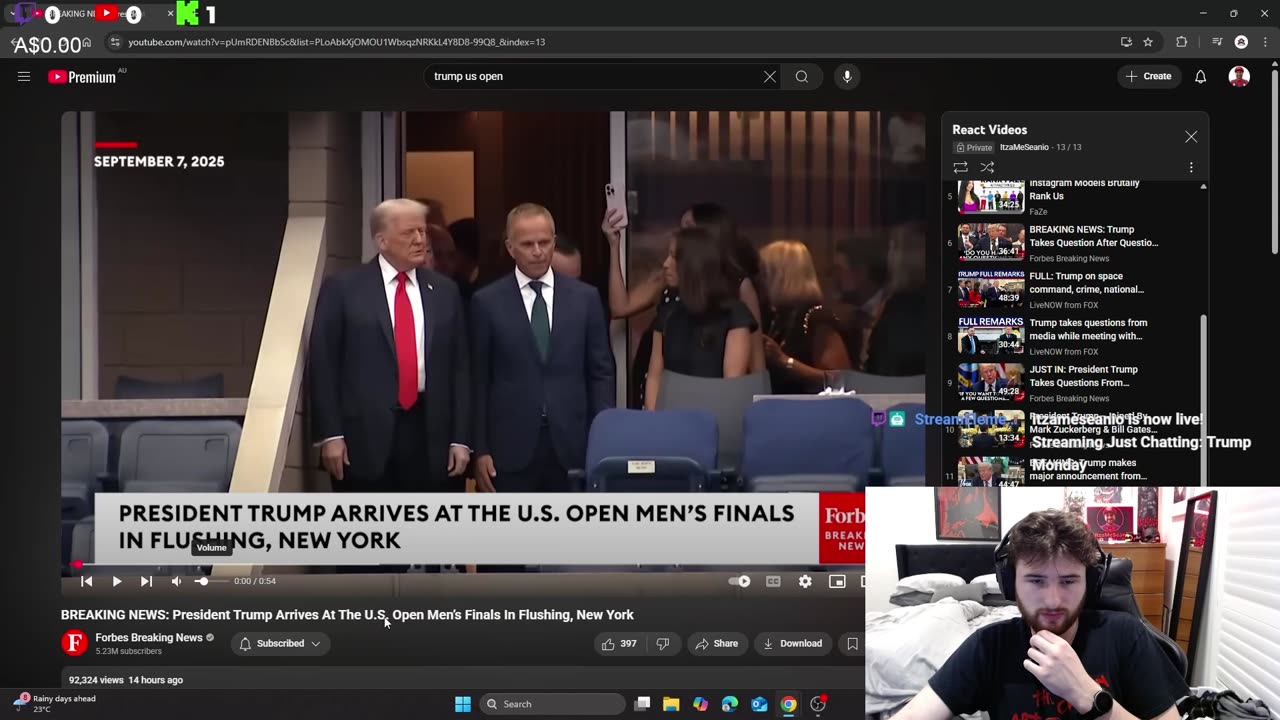This screenshot has height=720, width=1280.
Task: Open the ItzaMeSeanio playlist owner link
Action: [1024, 147]
